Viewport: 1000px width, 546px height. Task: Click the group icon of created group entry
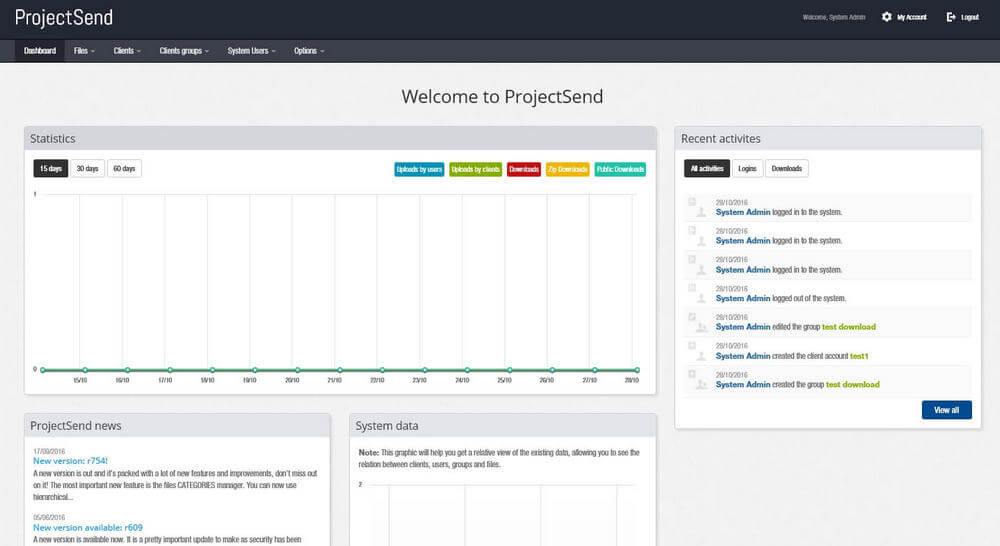(701, 385)
